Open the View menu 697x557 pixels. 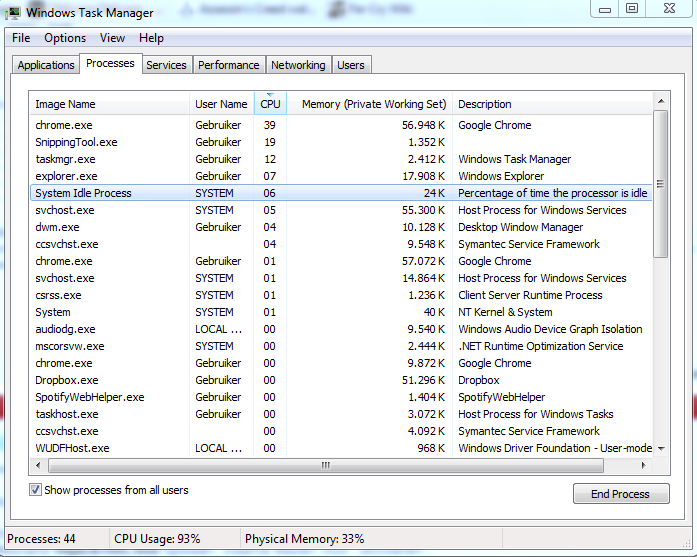click(x=112, y=38)
